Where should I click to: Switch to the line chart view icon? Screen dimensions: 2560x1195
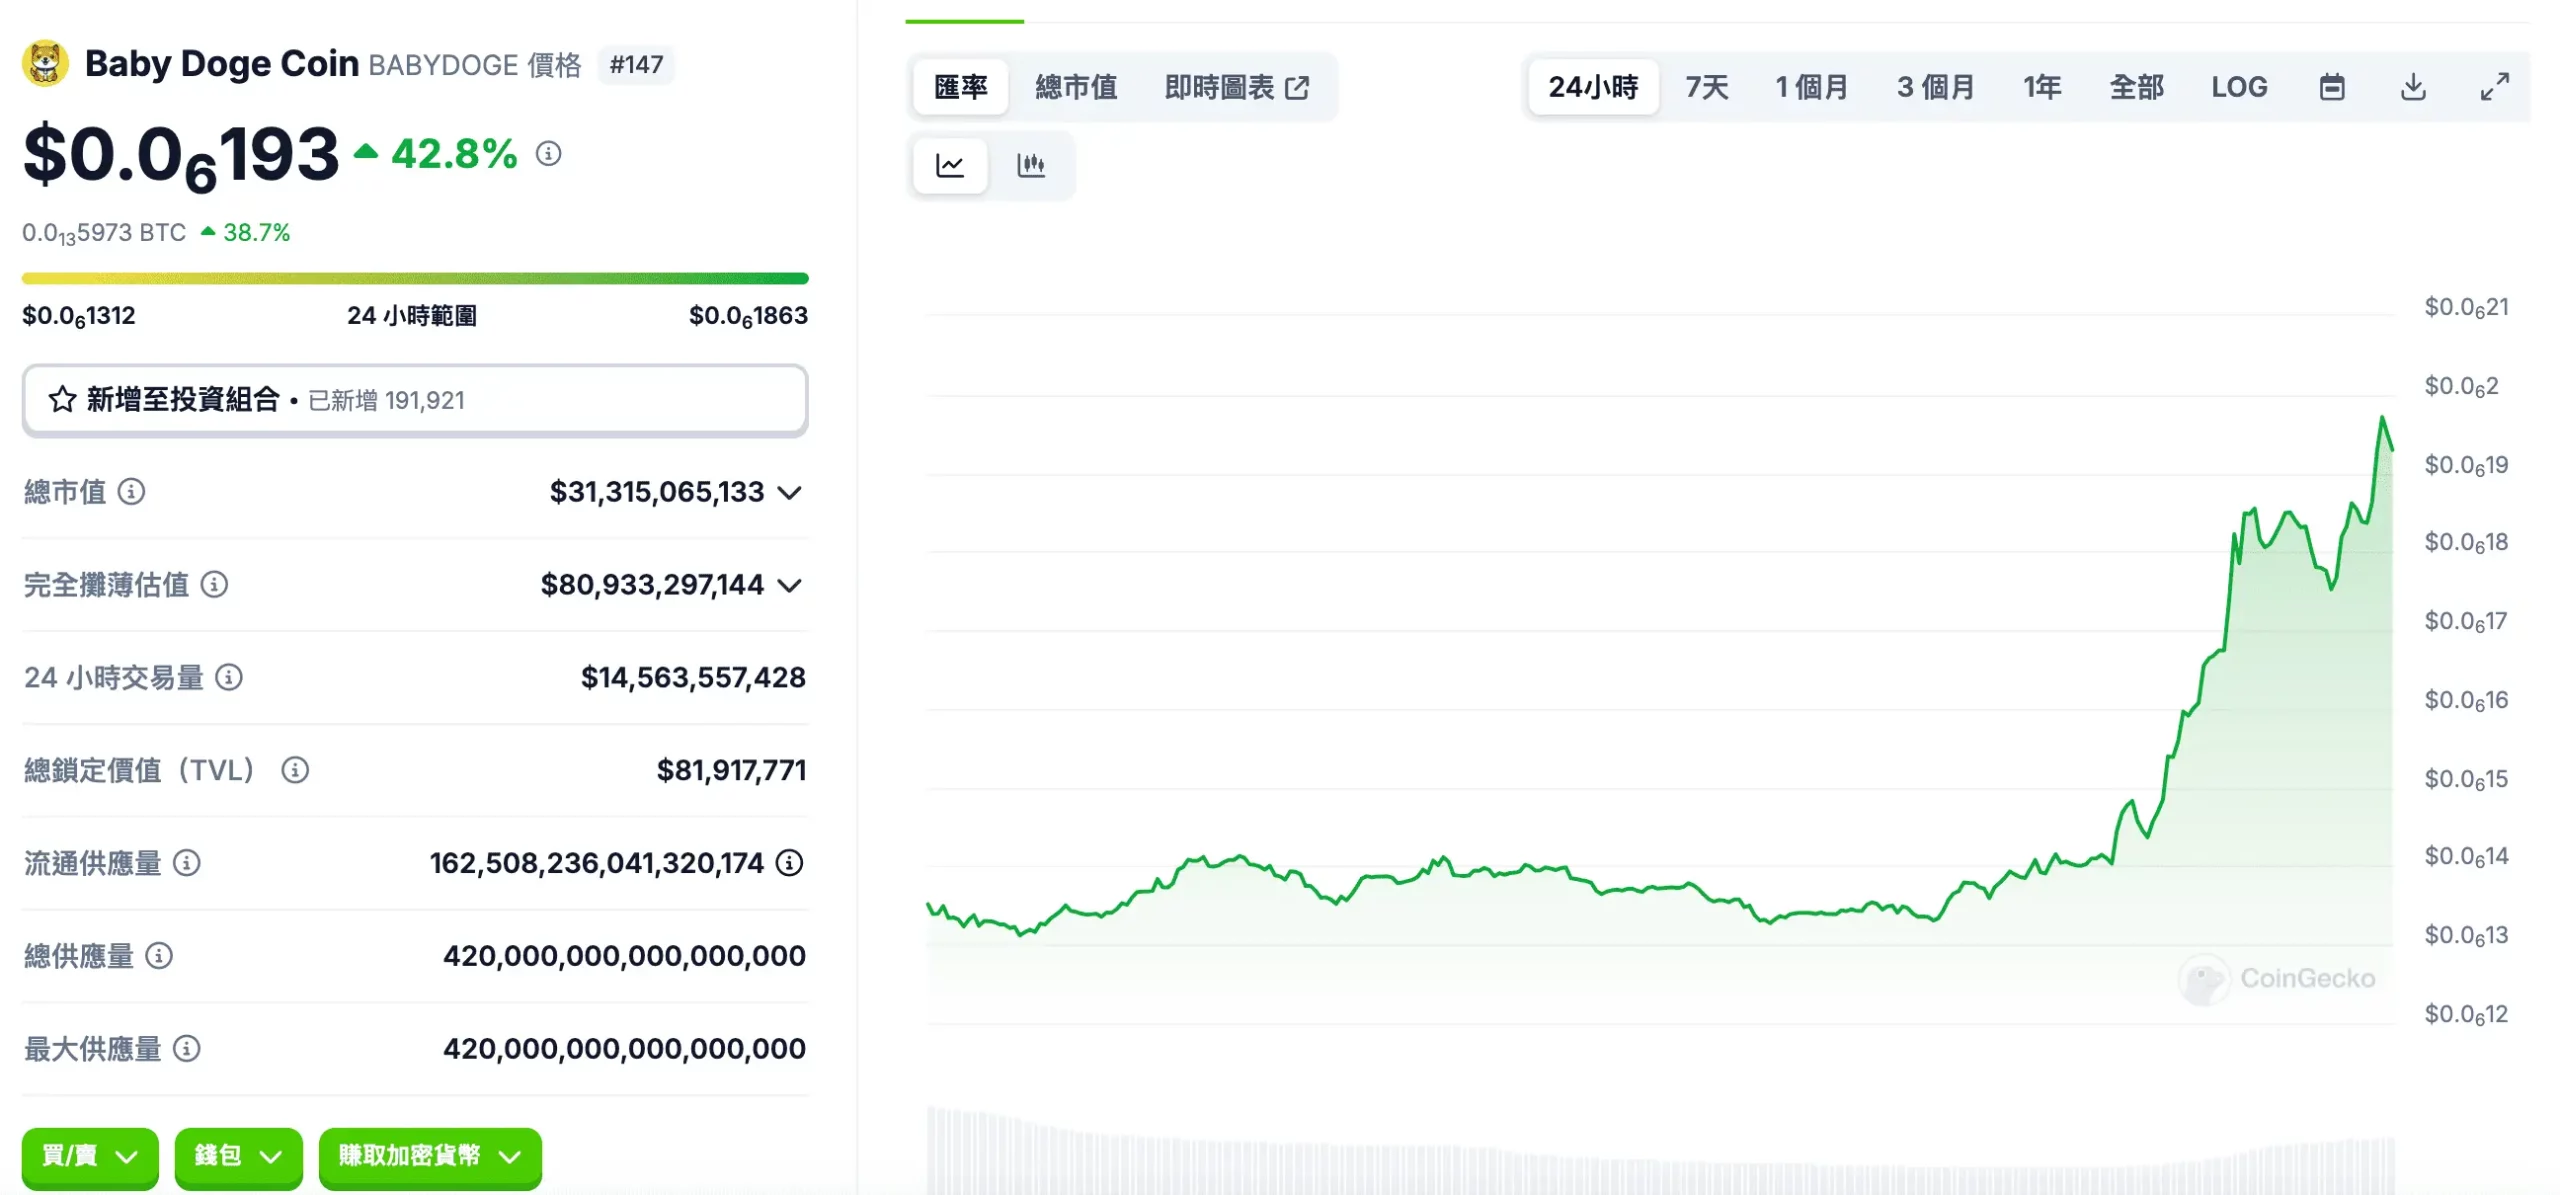tap(949, 165)
